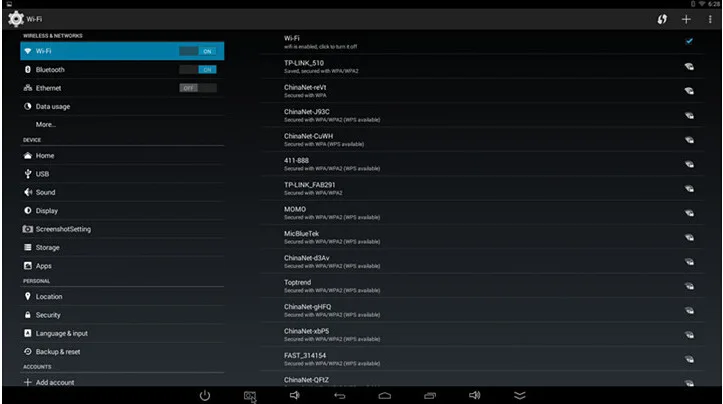Click signal icon for ChinaNet-CuWH
723x404 pixels.
coord(689,140)
